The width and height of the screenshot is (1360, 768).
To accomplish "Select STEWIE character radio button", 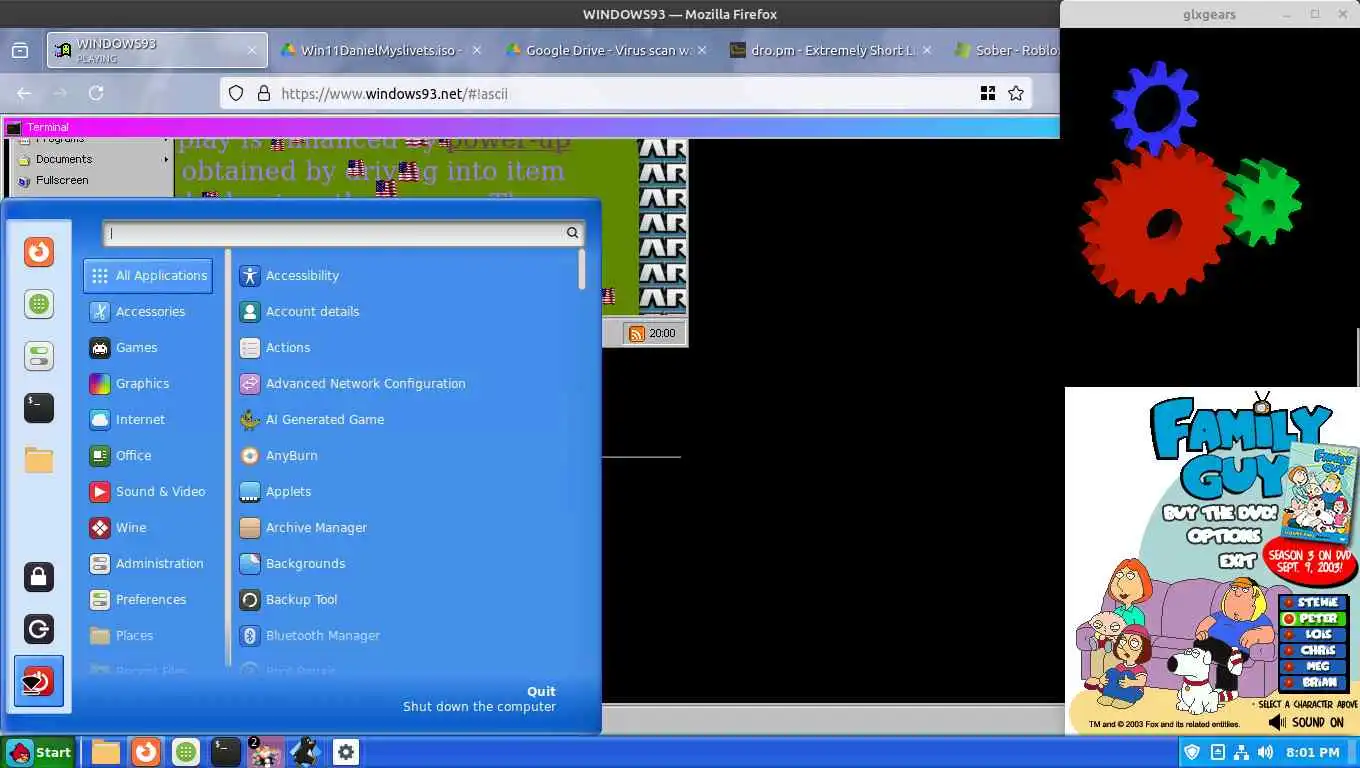I will pyautogui.click(x=1291, y=603).
